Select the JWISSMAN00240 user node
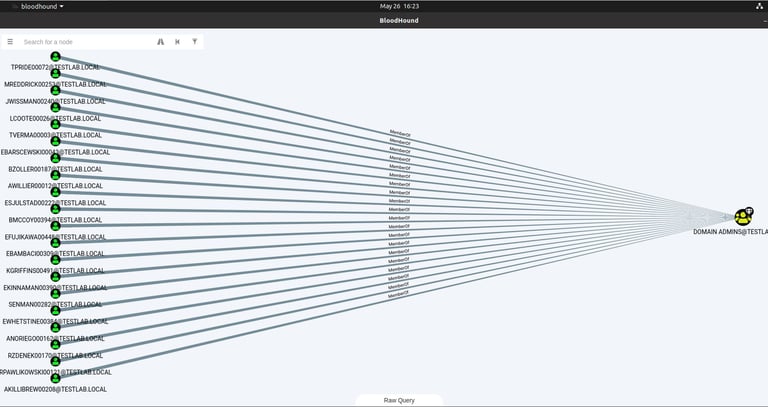The height and width of the screenshot is (407, 768). tap(55, 91)
